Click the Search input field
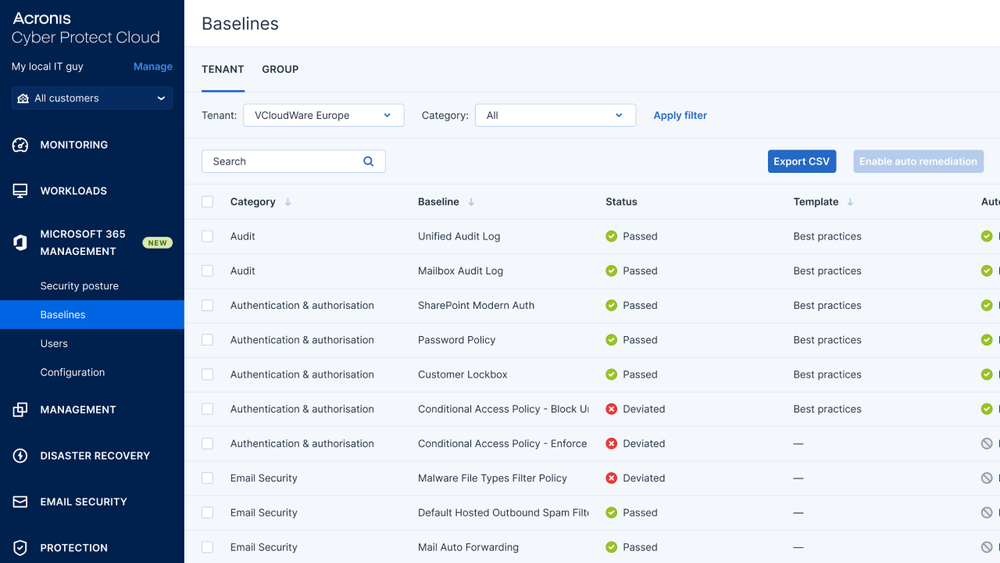This screenshot has width=1000, height=563. (x=293, y=161)
